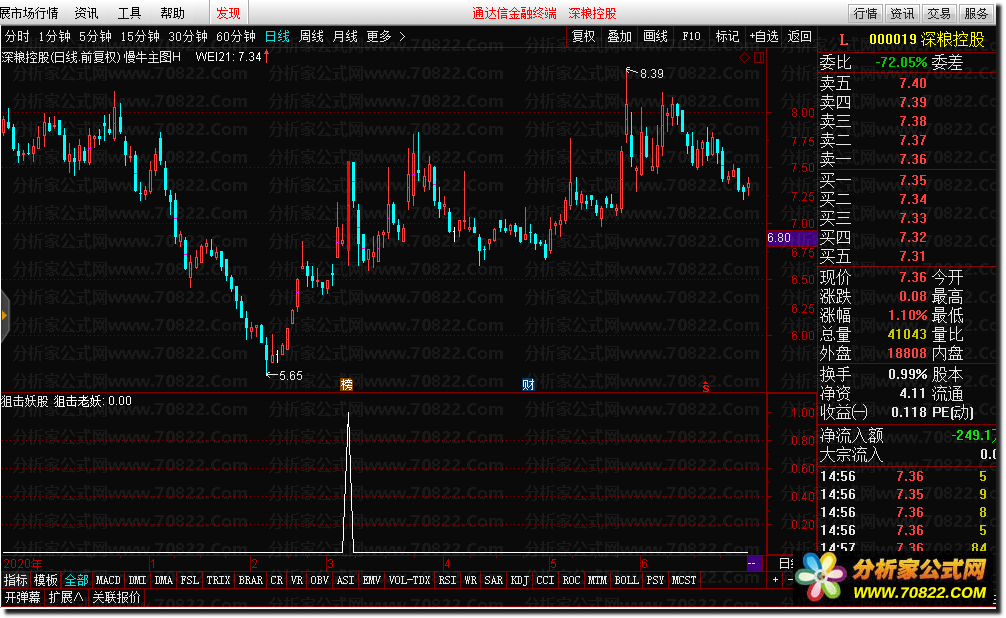Click the L icon beside stock code 000019

(x=844, y=40)
